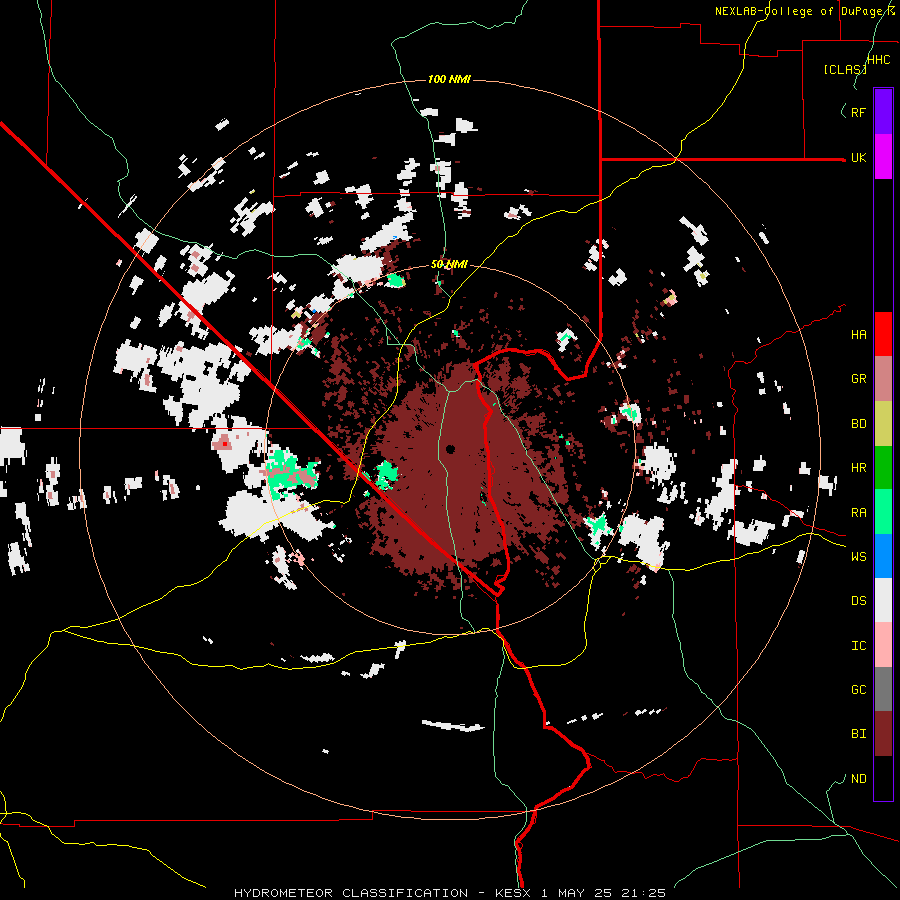This screenshot has width=900, height=900.
Task: Click the HHC product label
Action: pos(878,60)
